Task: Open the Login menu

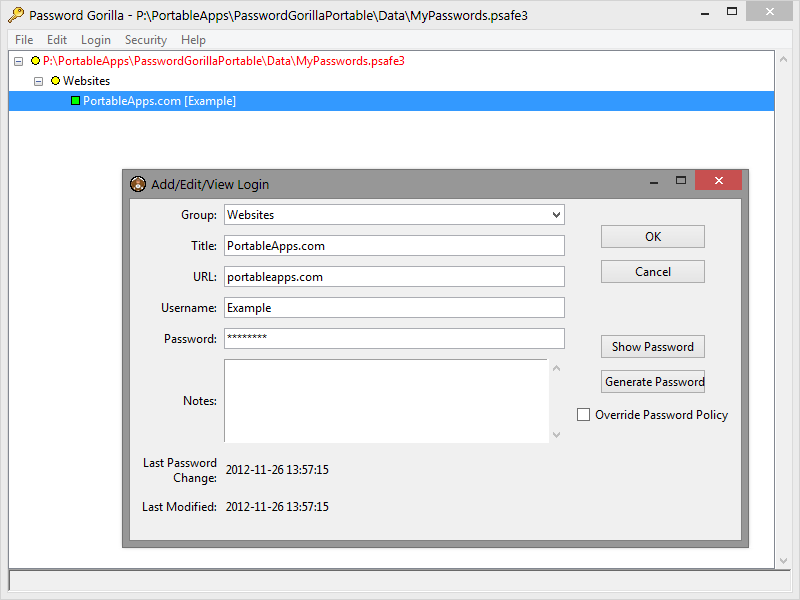Action: 96,40
